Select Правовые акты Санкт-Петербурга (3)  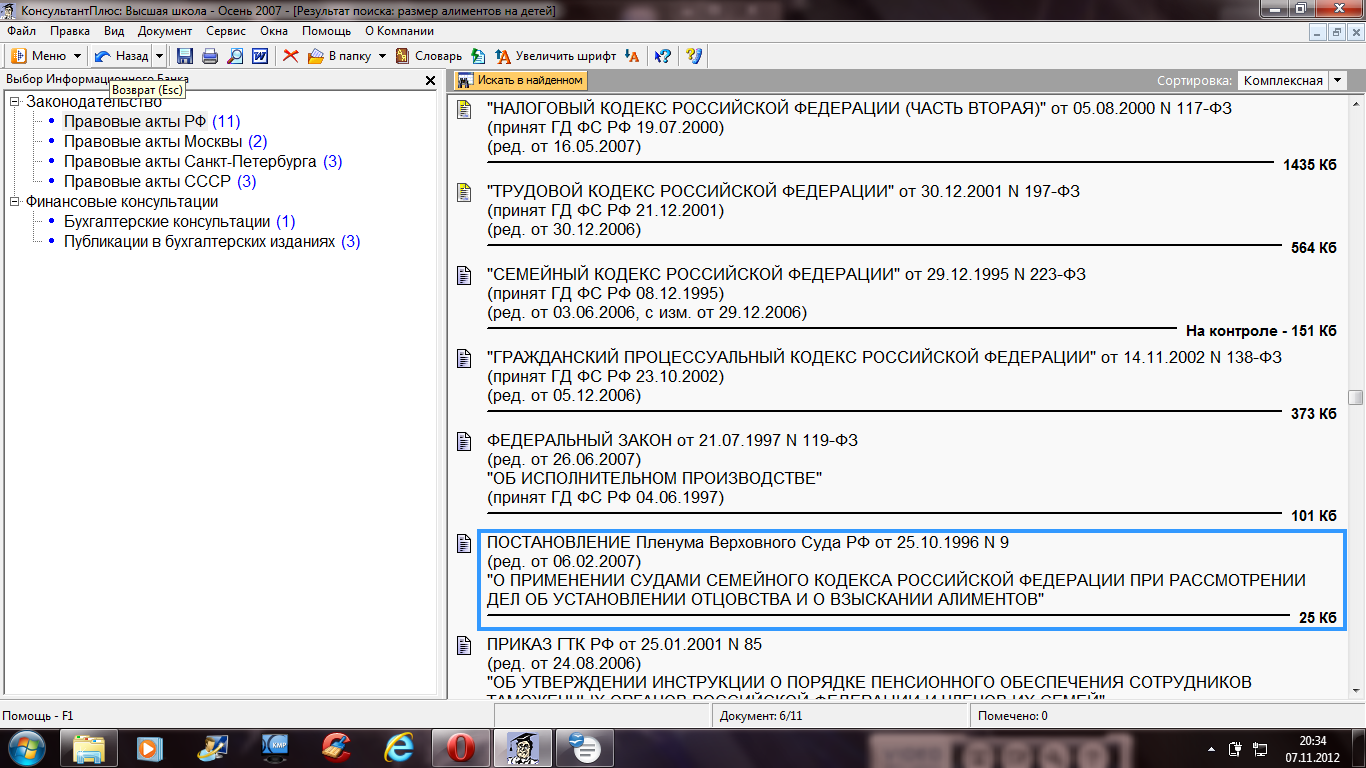(x=203, y=161)
